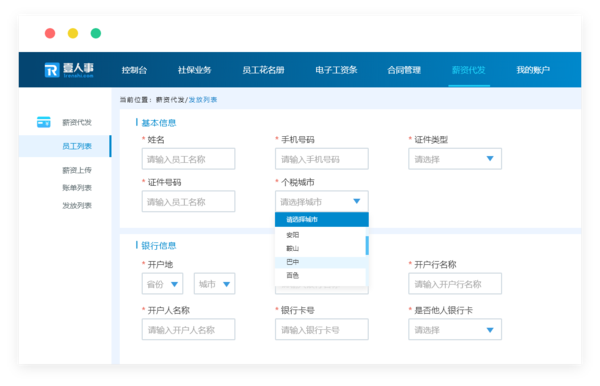Viewport: 600px width, 386px height.
Task: Click the green window maximize dot
Action: pos(96,33)
